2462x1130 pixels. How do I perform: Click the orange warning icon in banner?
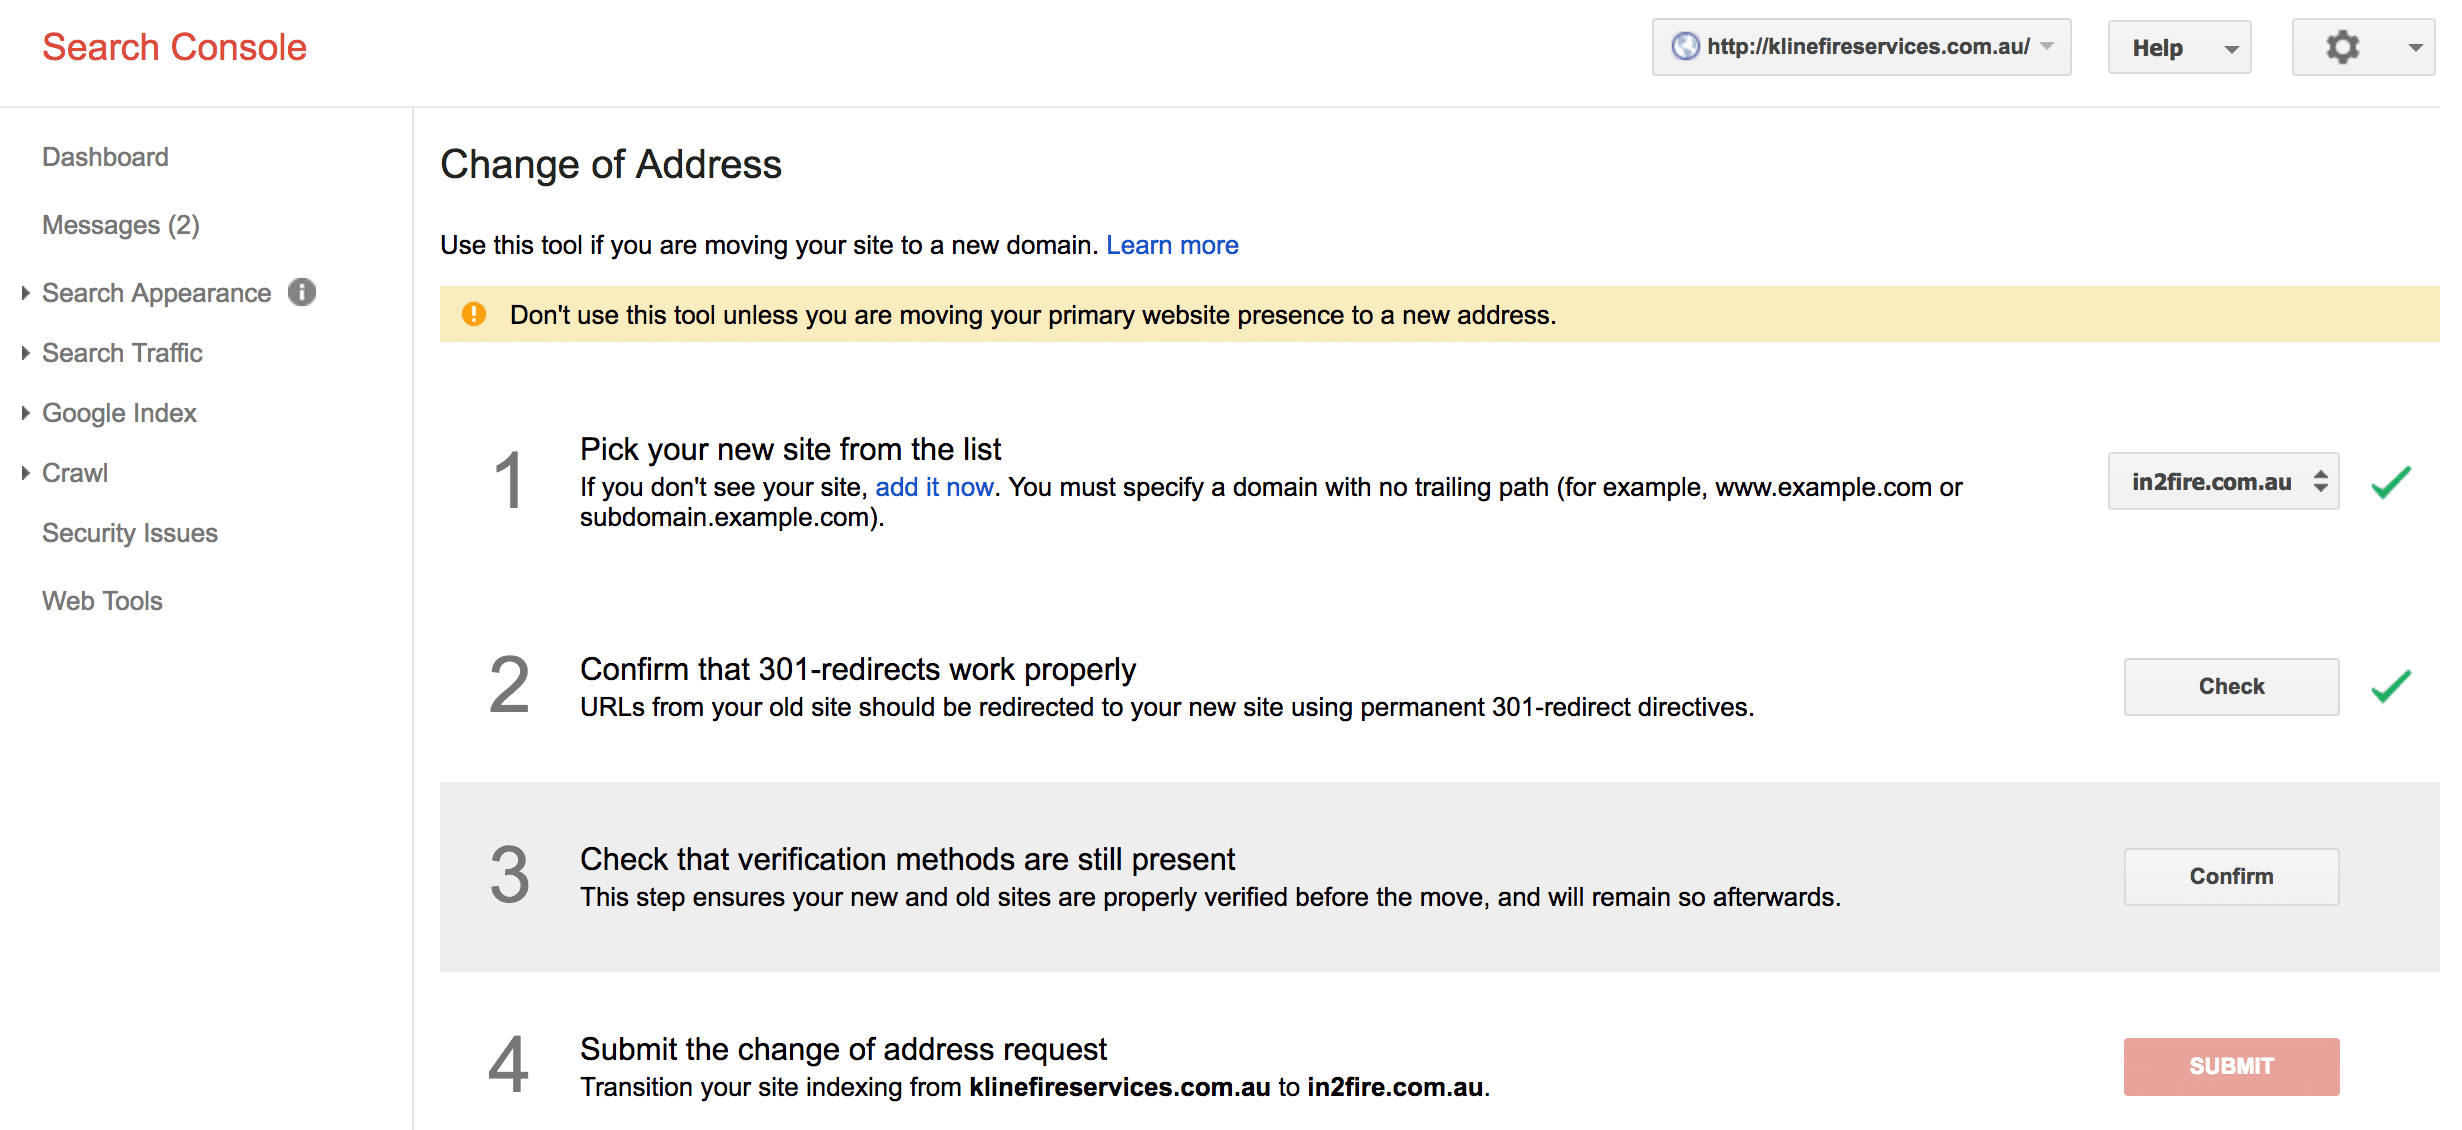click(474, 314)
